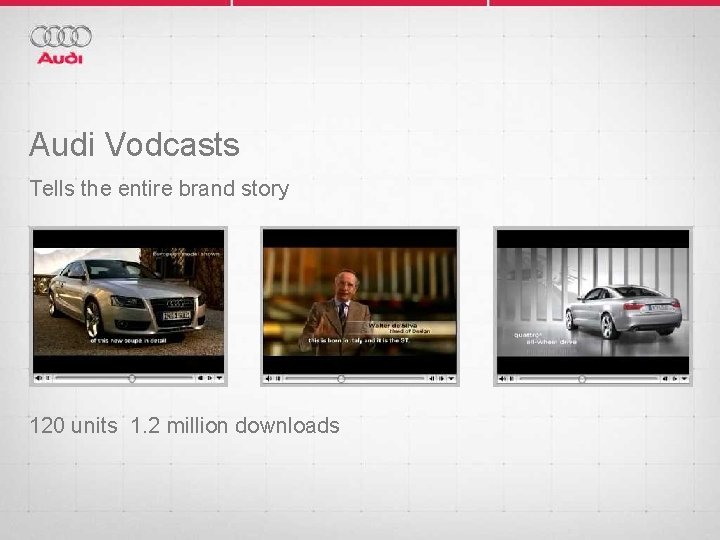This screenshot has height=540, width=720.
Task: Click the seek knob on the Walter de Silva video
Action: point(341,379)
